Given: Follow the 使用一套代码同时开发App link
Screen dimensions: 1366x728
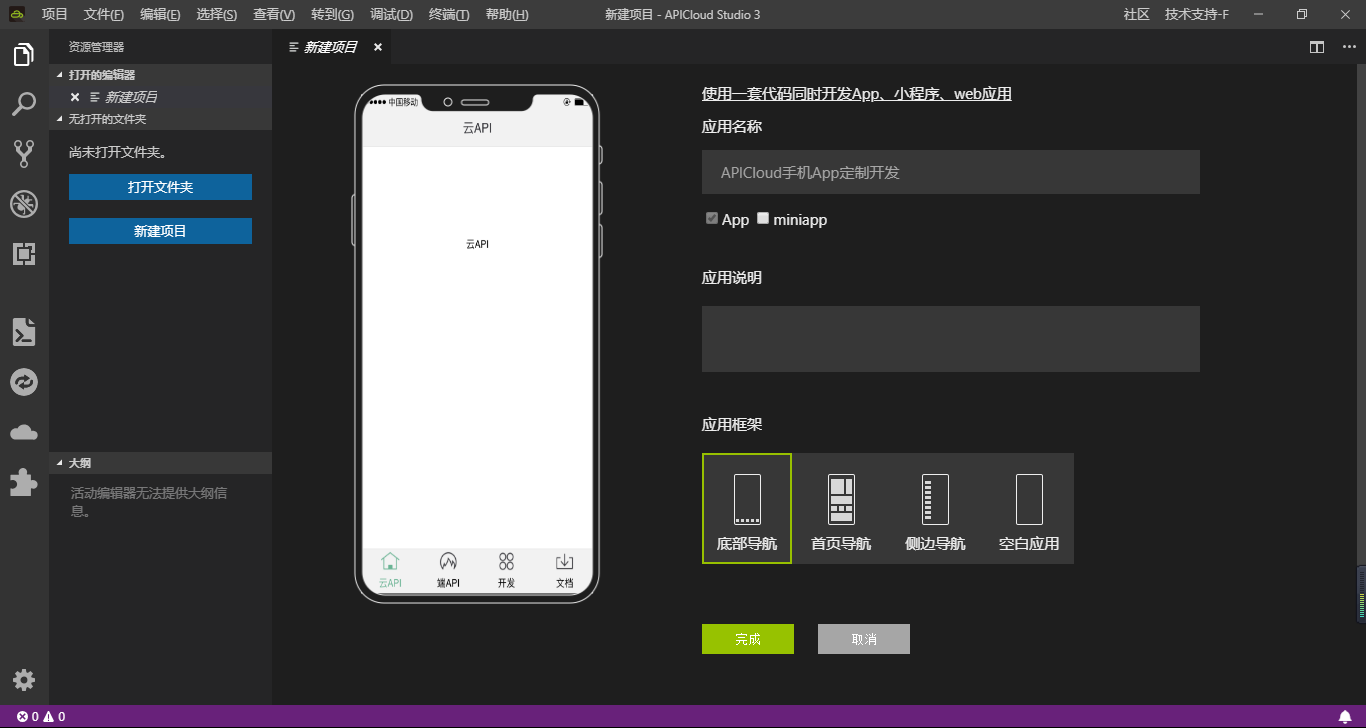Looking at the screenshot, I should pyautogui.click(x=857, y=94).
